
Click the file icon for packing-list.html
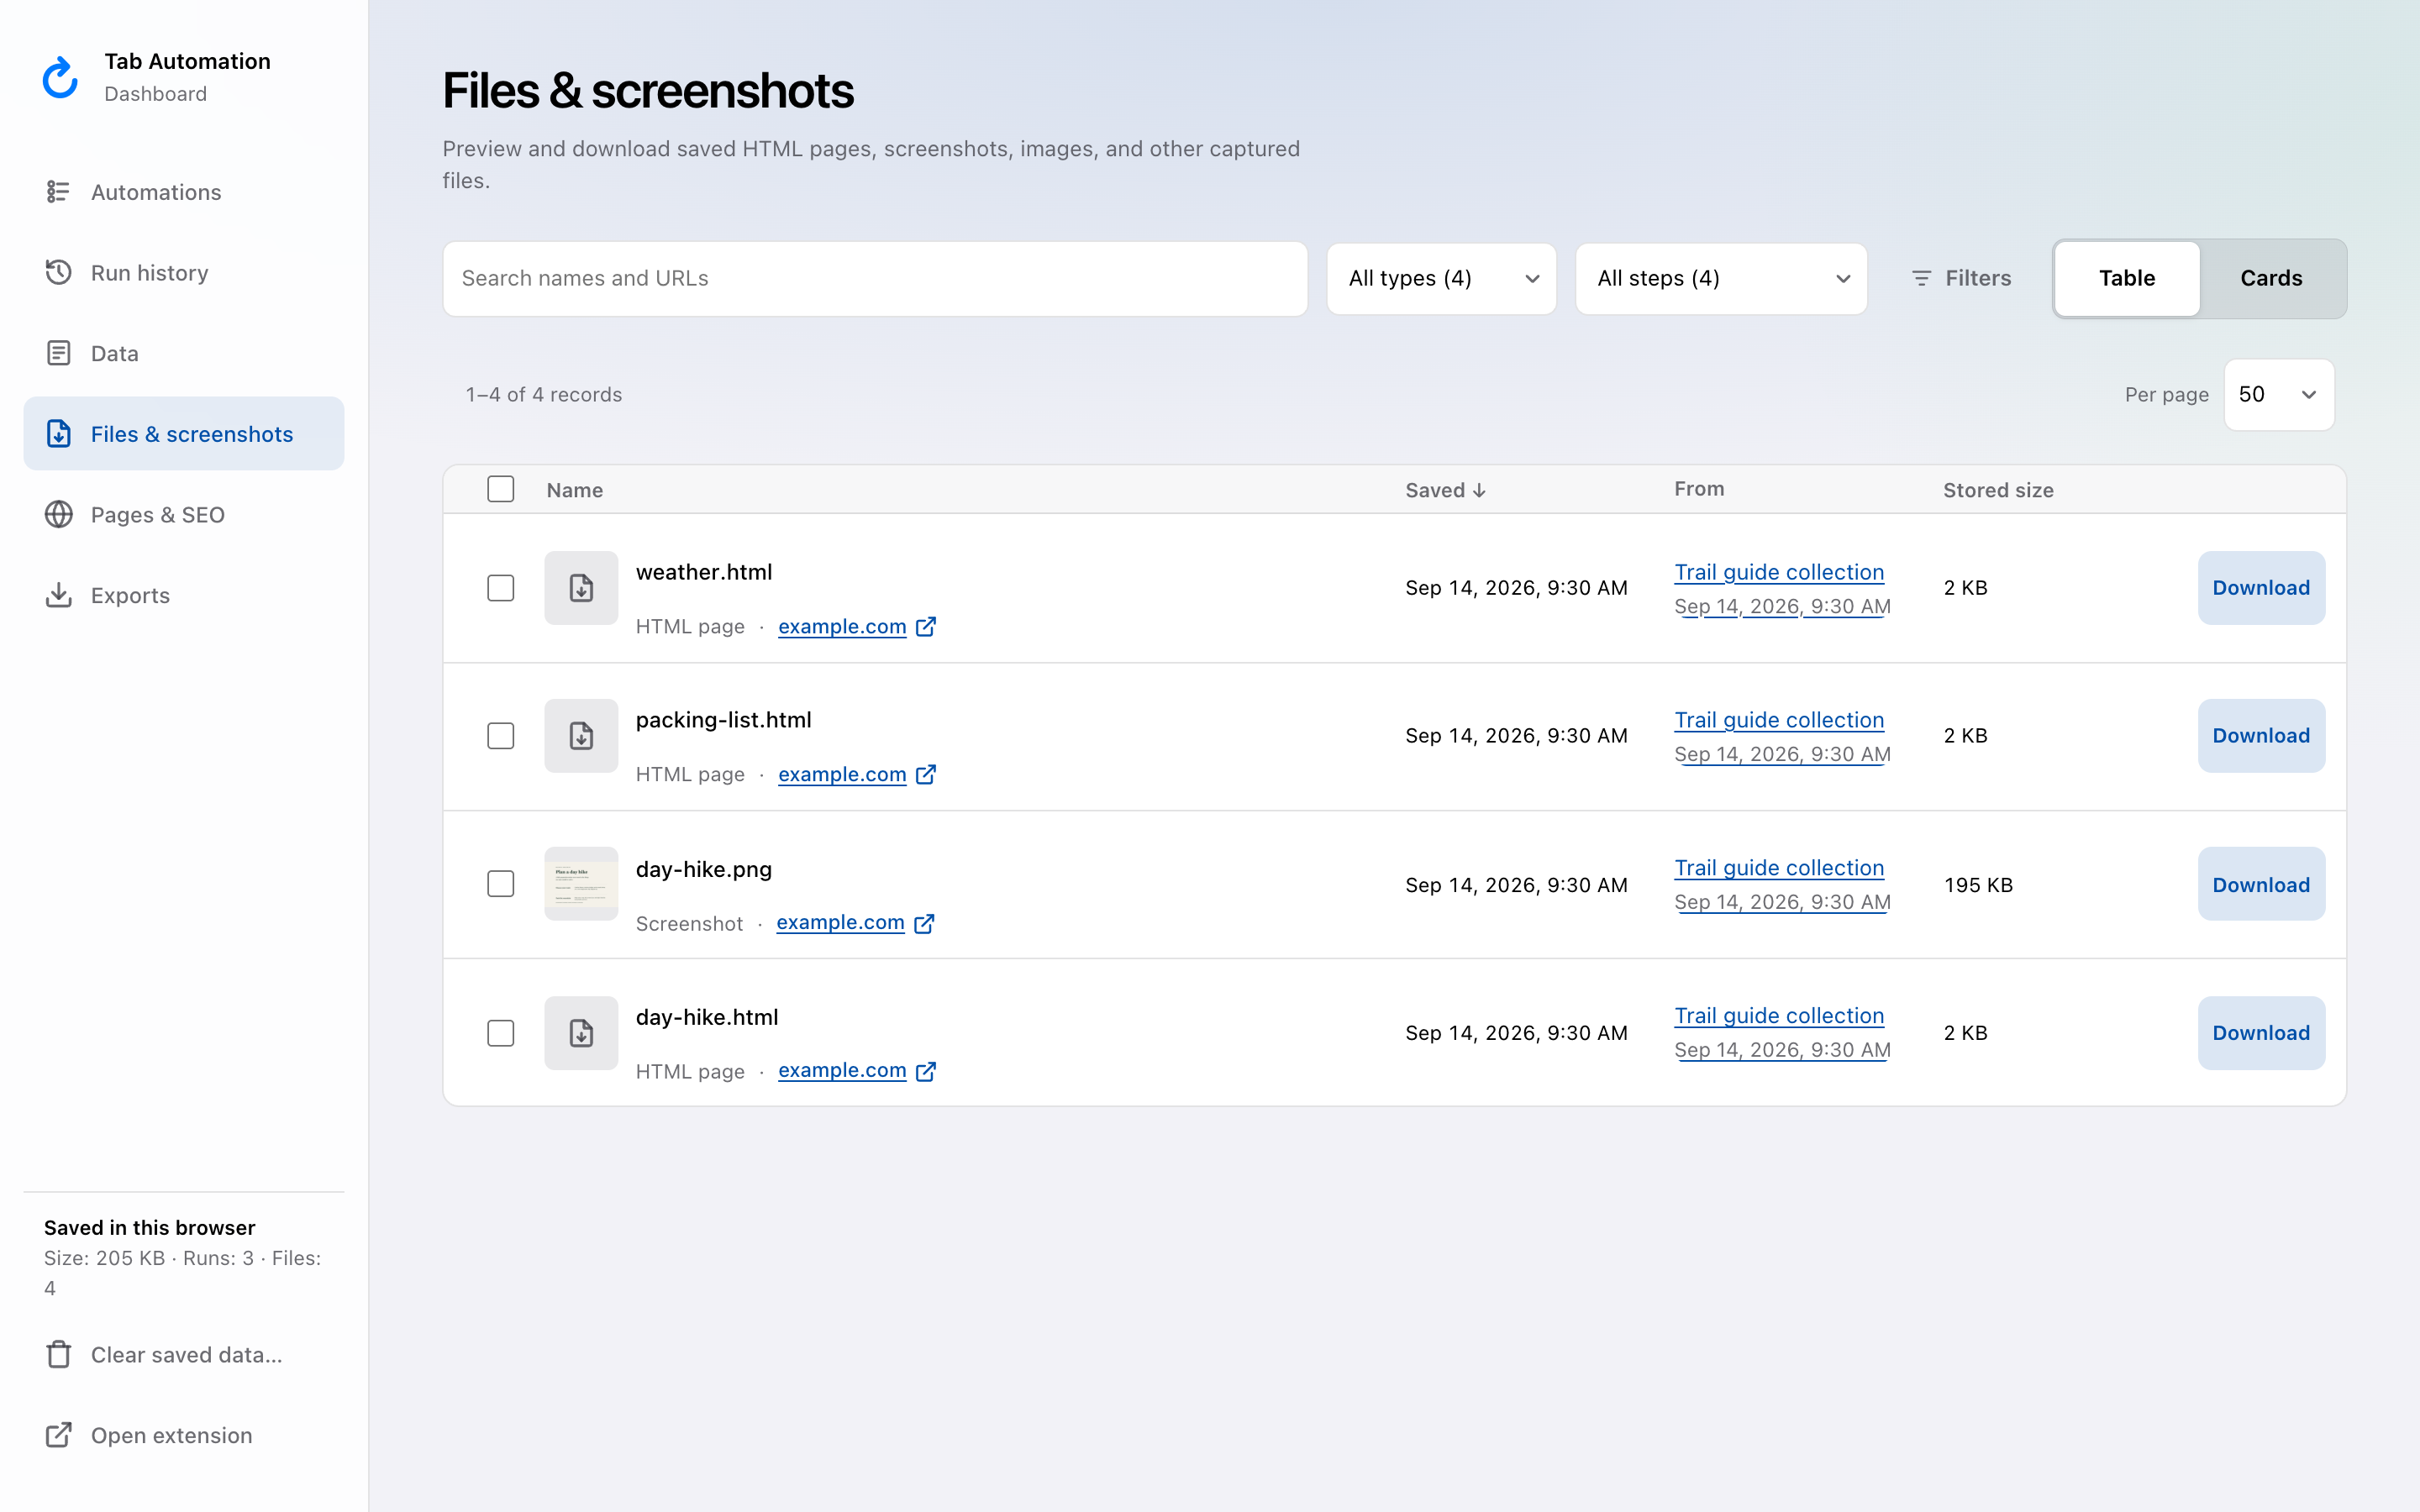[x=581, y=736]
